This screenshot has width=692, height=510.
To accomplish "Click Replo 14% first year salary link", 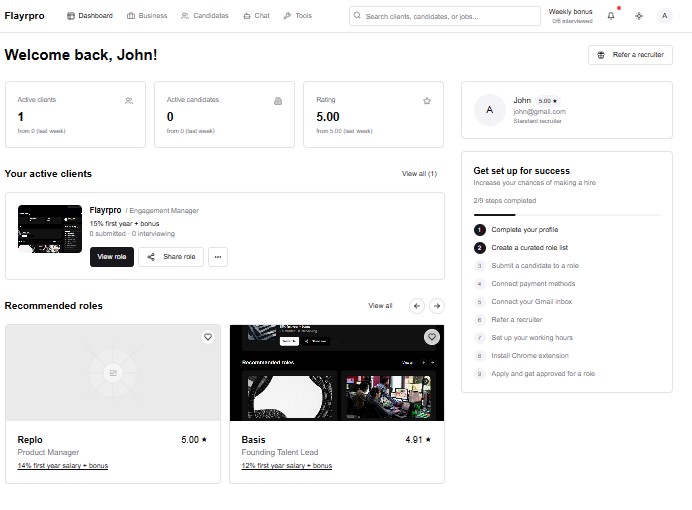I will [x=63, y=465].
